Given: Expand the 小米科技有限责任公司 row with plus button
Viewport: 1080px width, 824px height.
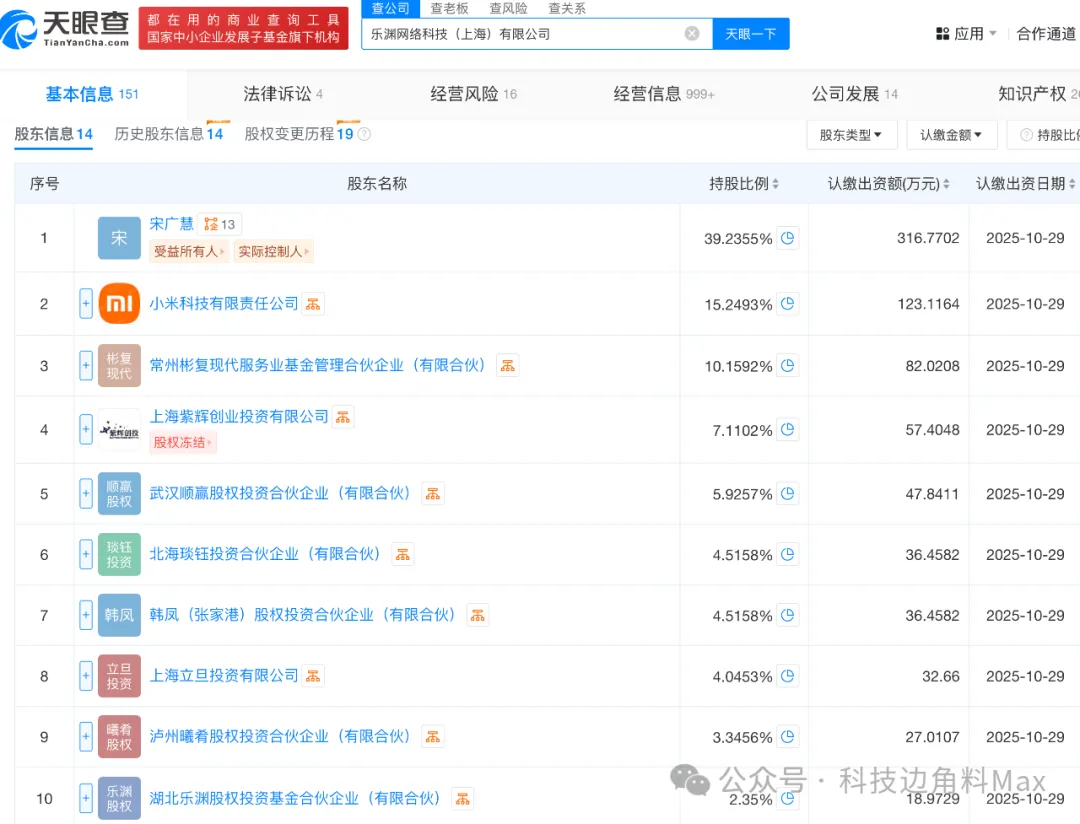Looking at the screenshot, I should tap(86, 304).
